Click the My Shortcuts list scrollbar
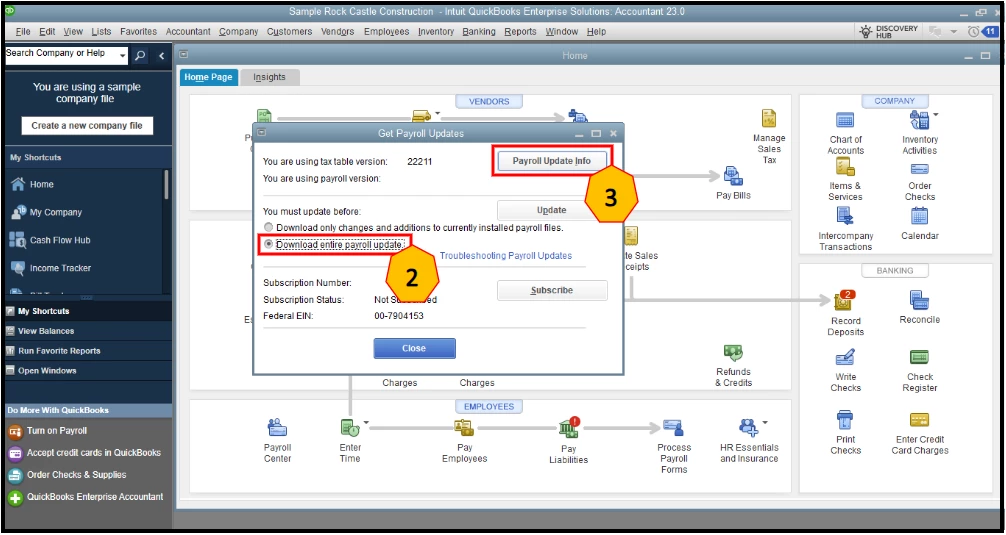1006x535 pixels. [167, 185]
